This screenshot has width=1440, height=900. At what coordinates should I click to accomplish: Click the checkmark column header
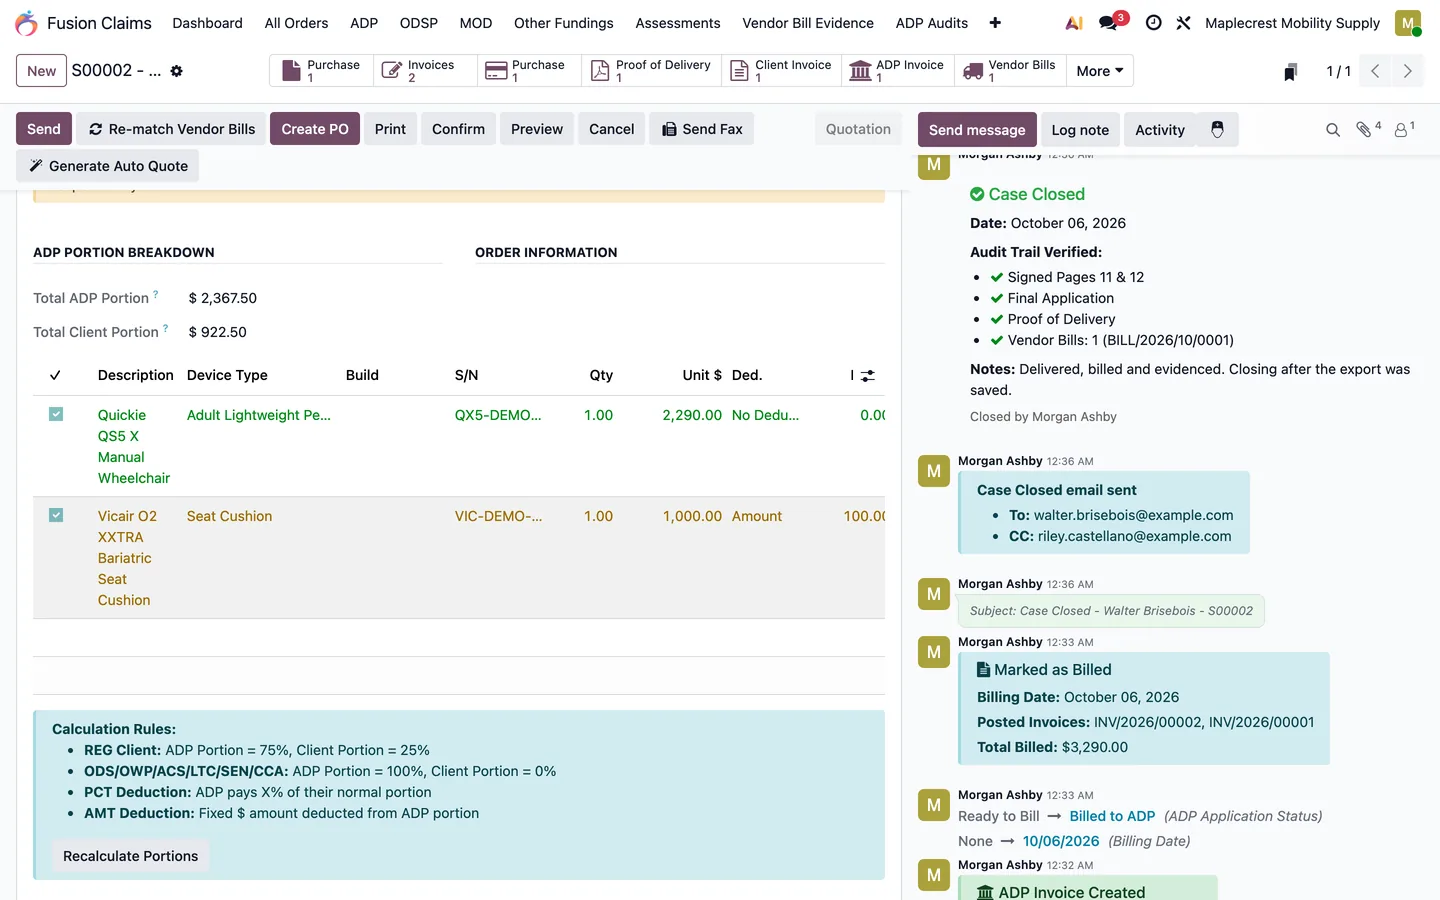55,375
